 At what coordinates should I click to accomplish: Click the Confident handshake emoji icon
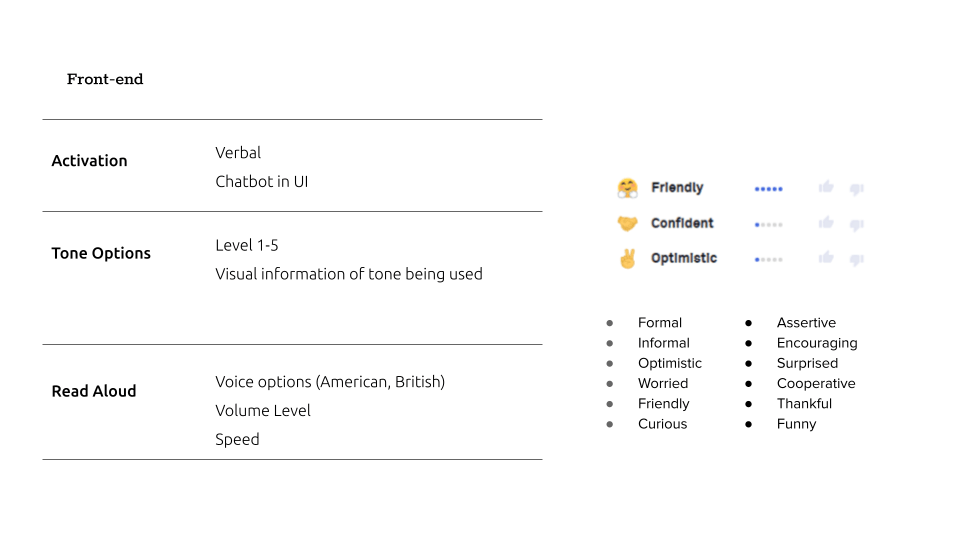point(628,223)
